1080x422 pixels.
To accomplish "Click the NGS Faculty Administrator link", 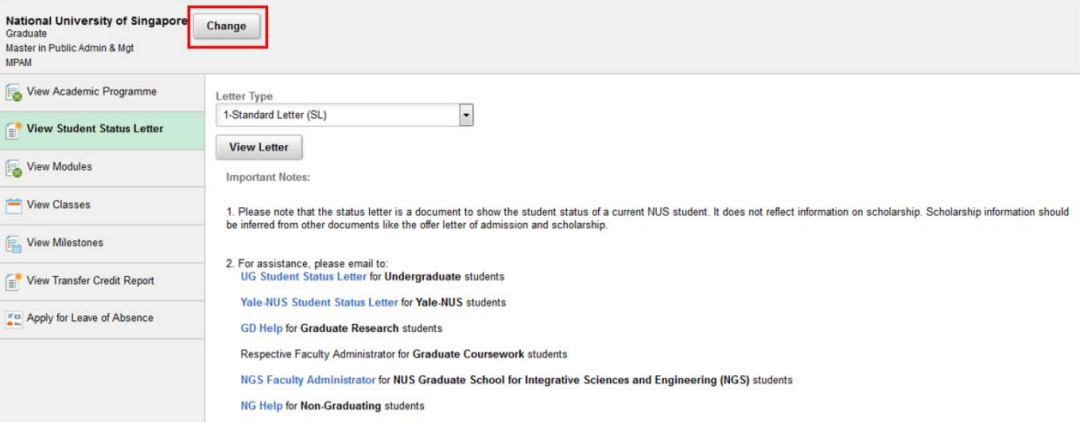I will [308, 380].
